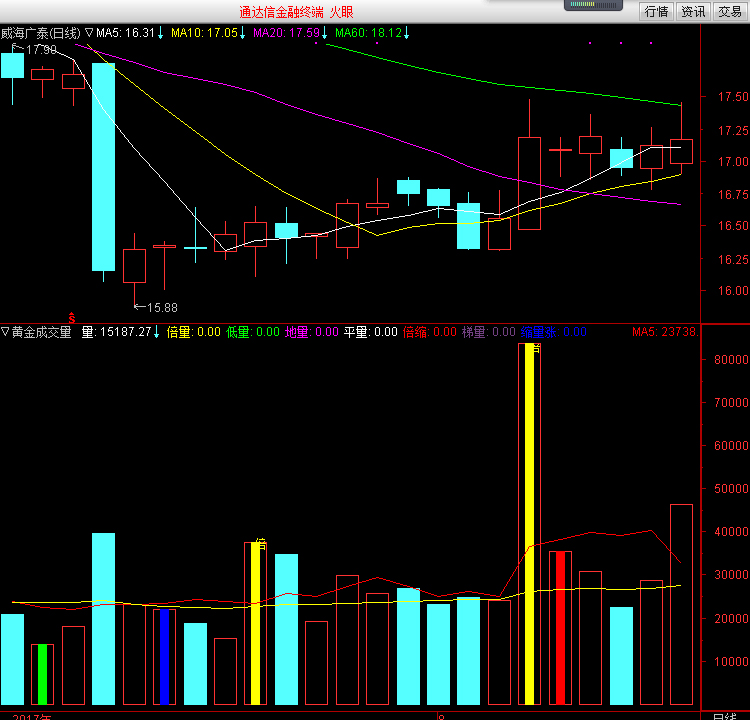The image size is (750, 720).
Task: Click the signal-strength indicator in title bar
Action: pyautogui.click(x=593, y=5)
